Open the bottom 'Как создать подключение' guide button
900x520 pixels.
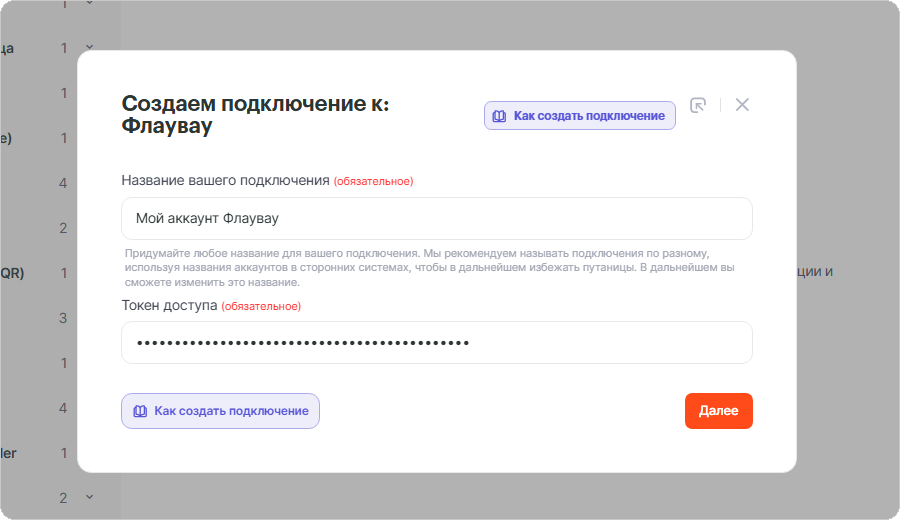pos(220,411)
